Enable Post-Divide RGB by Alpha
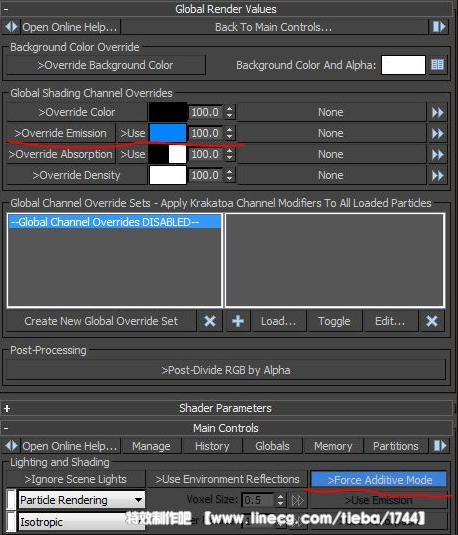The image size is (458, 535). pyautogui.click(x=226, y=370)
